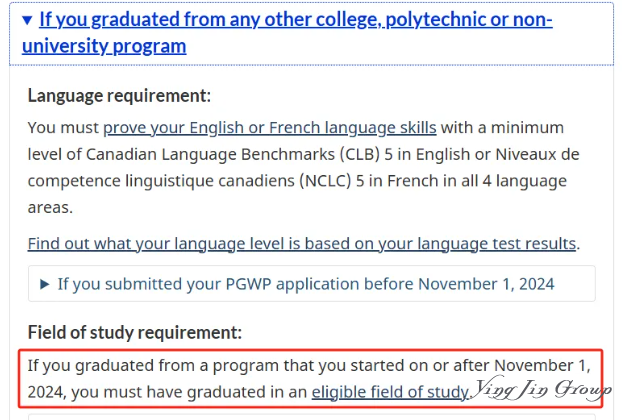This screenshot has width=622, height=420.
Task: Click the partially visible box at page bottom
Action: (x=311, y=417)
